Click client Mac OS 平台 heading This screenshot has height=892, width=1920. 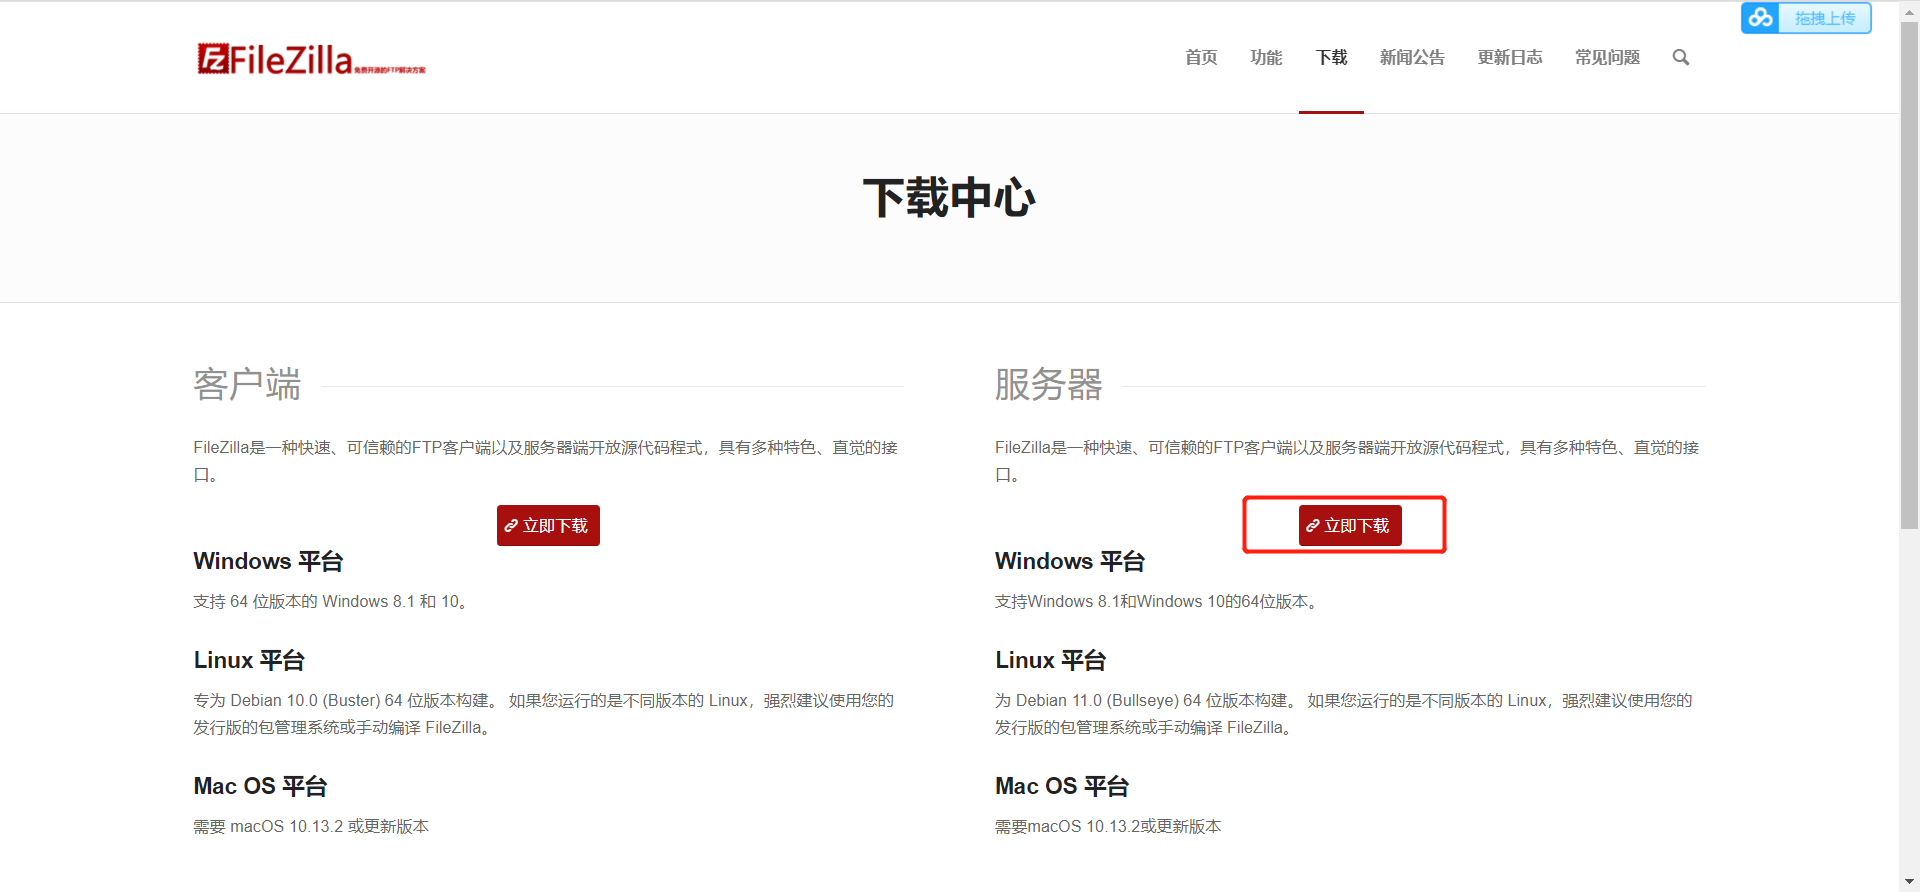pyautogui.click(x=260, y=786)
